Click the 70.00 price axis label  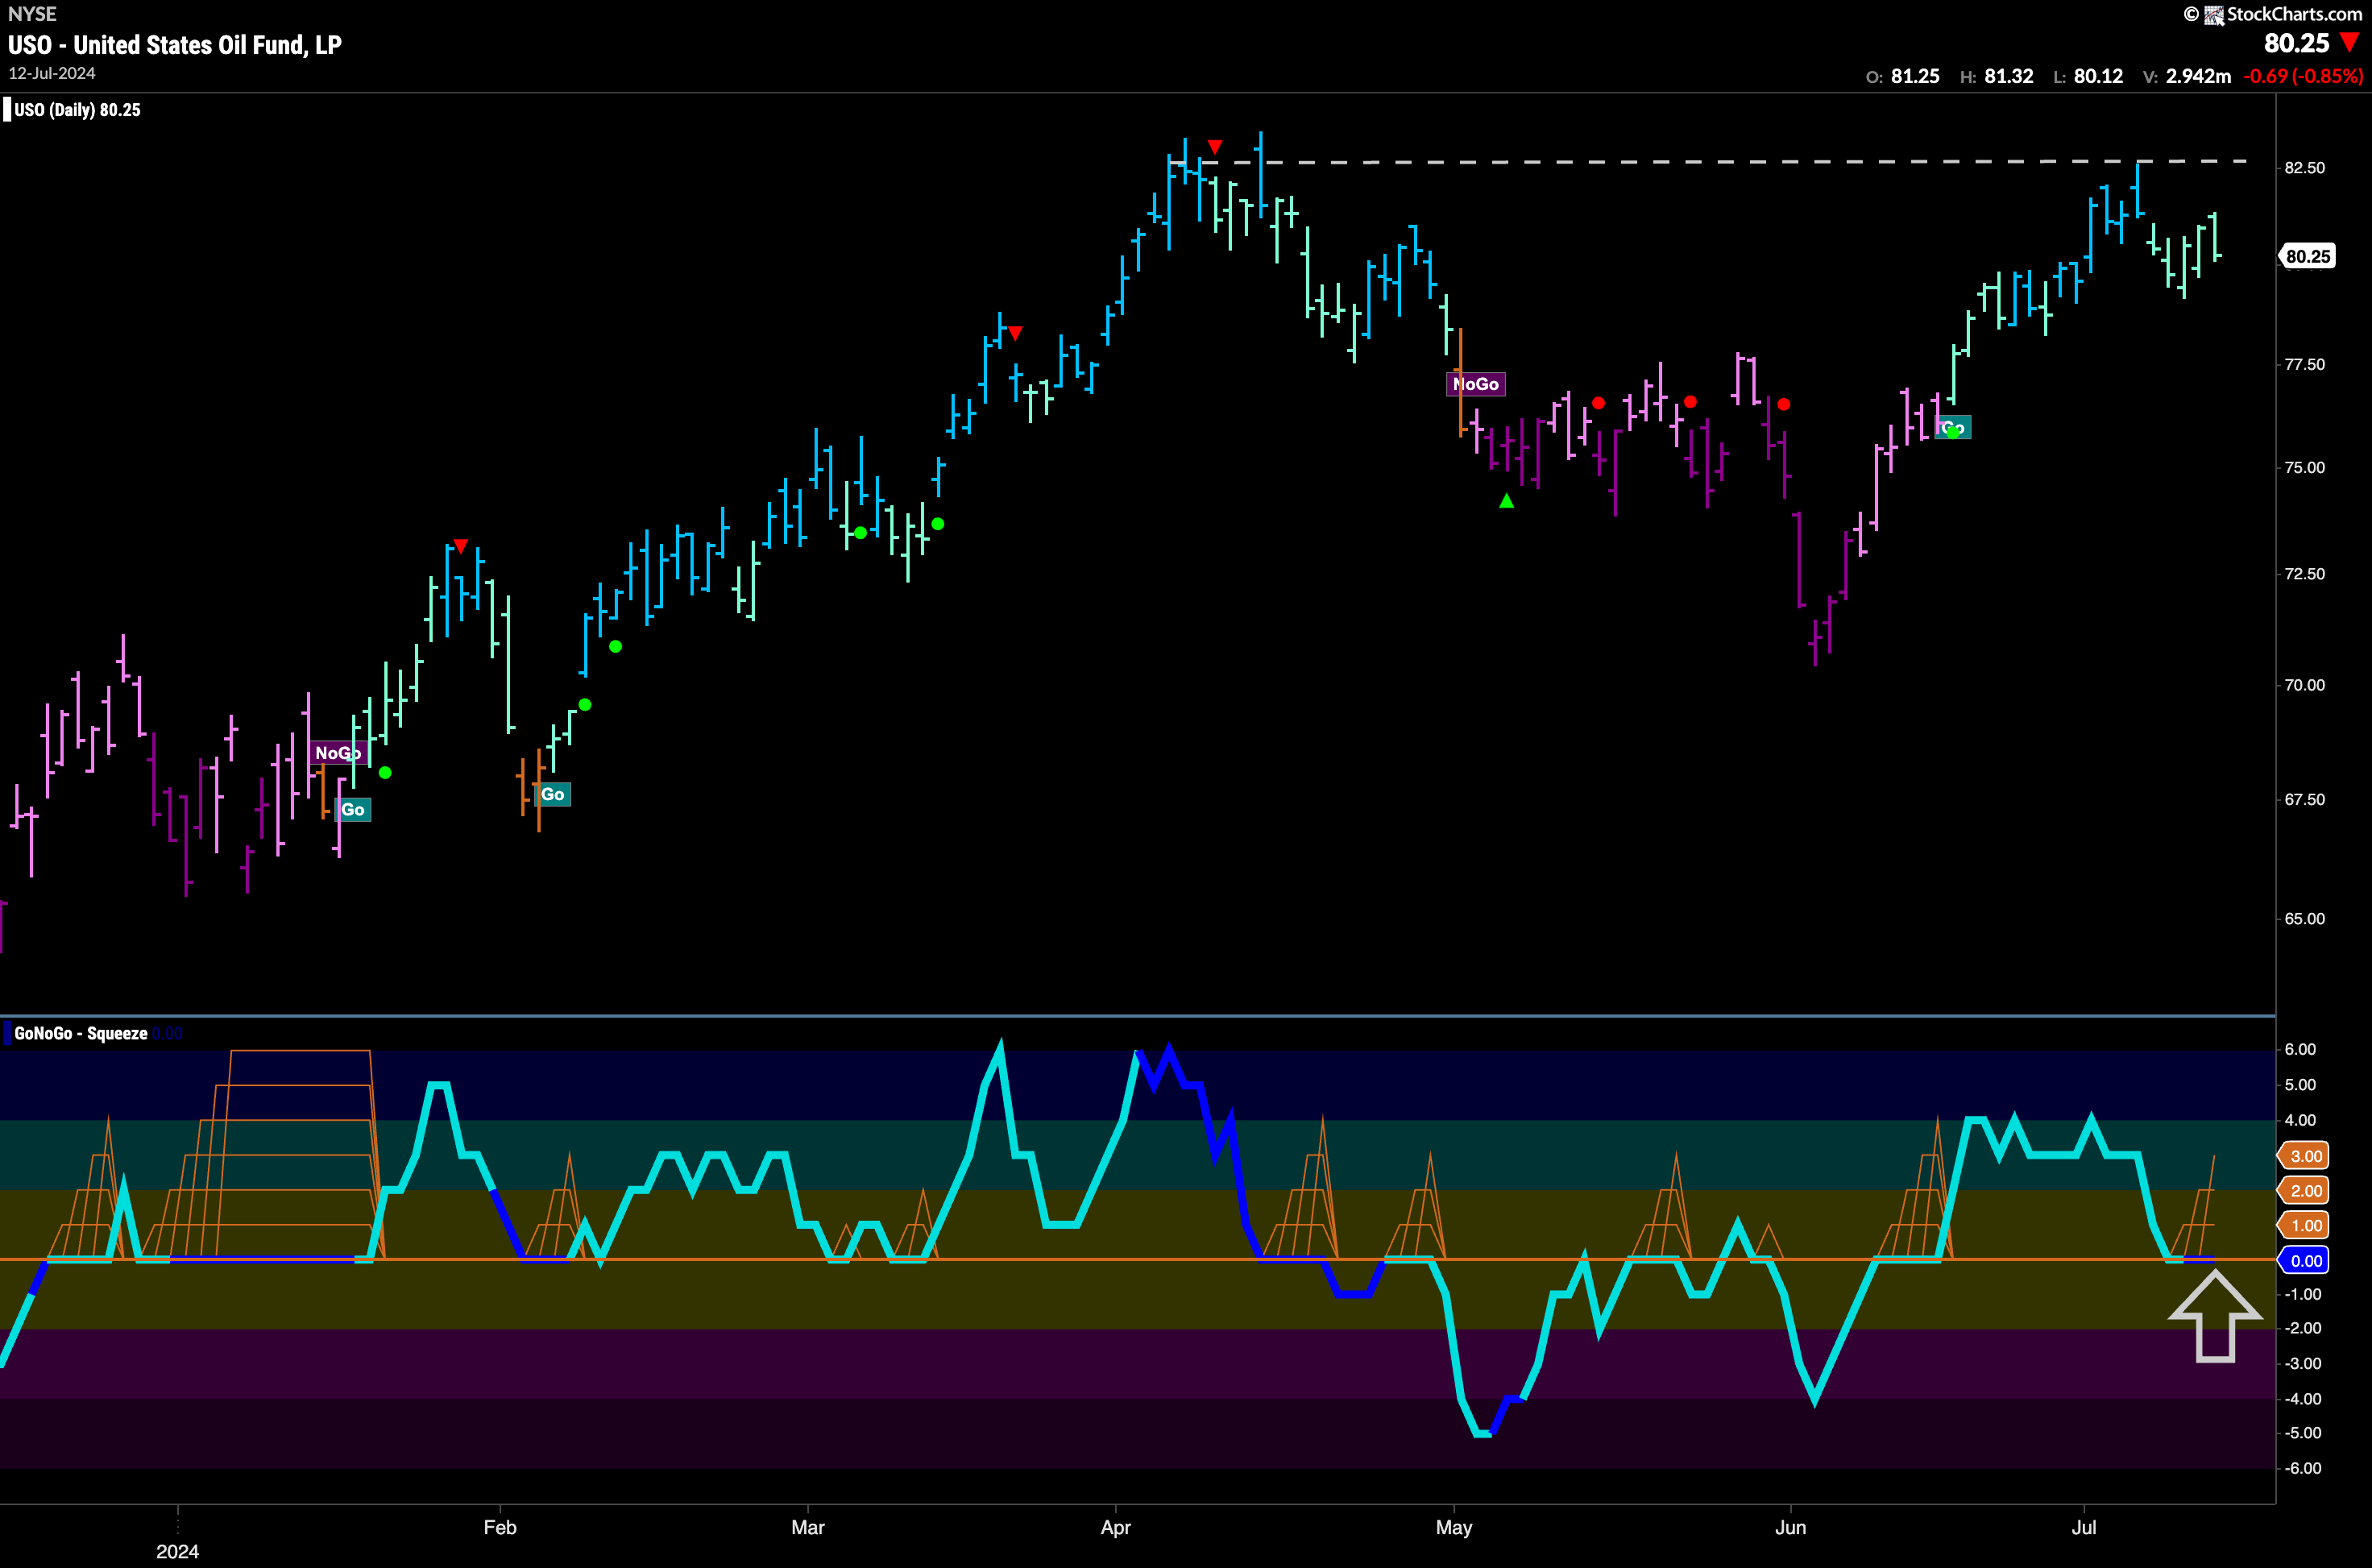point(2305,685)
